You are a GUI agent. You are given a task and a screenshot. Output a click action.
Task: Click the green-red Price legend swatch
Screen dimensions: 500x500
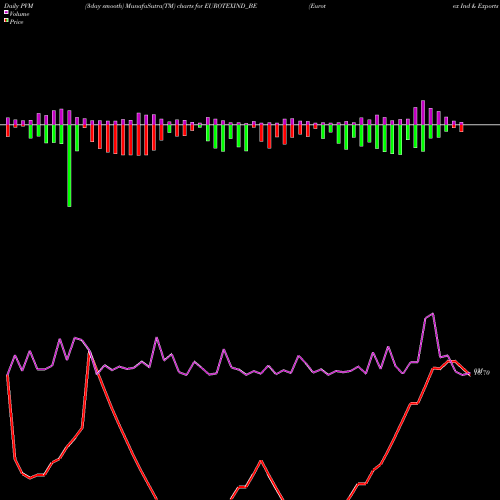(6, 21)
